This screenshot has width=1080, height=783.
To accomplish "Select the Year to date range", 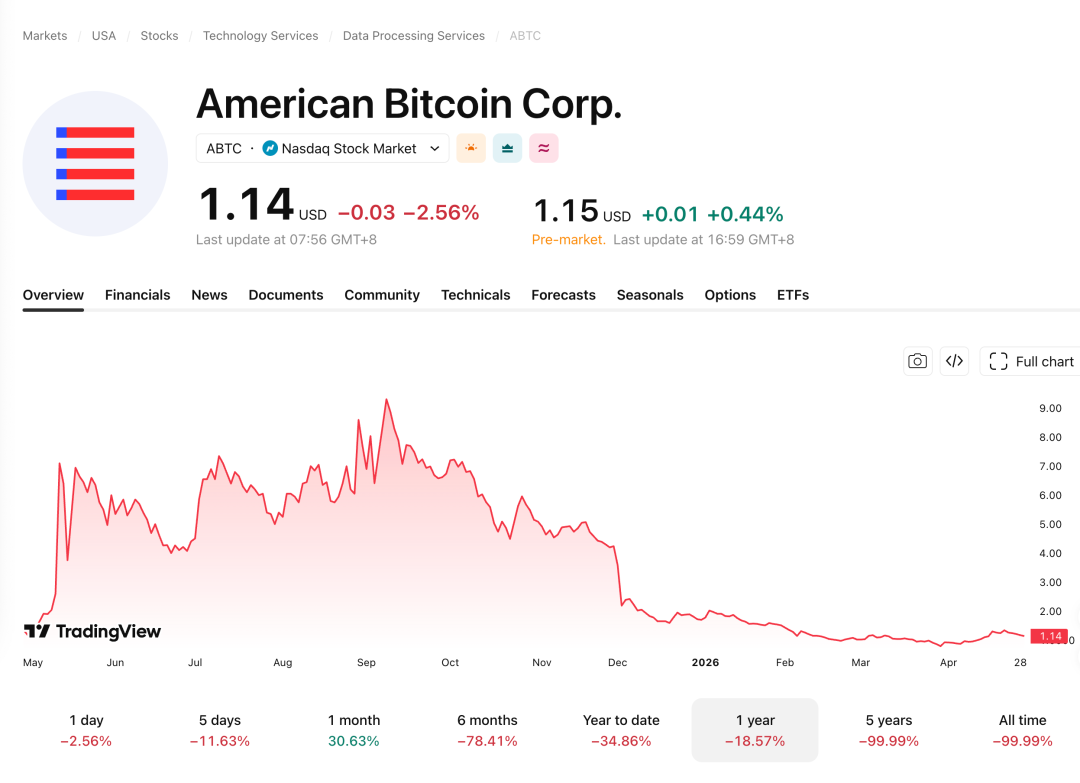I will click(x=621, y=730).
